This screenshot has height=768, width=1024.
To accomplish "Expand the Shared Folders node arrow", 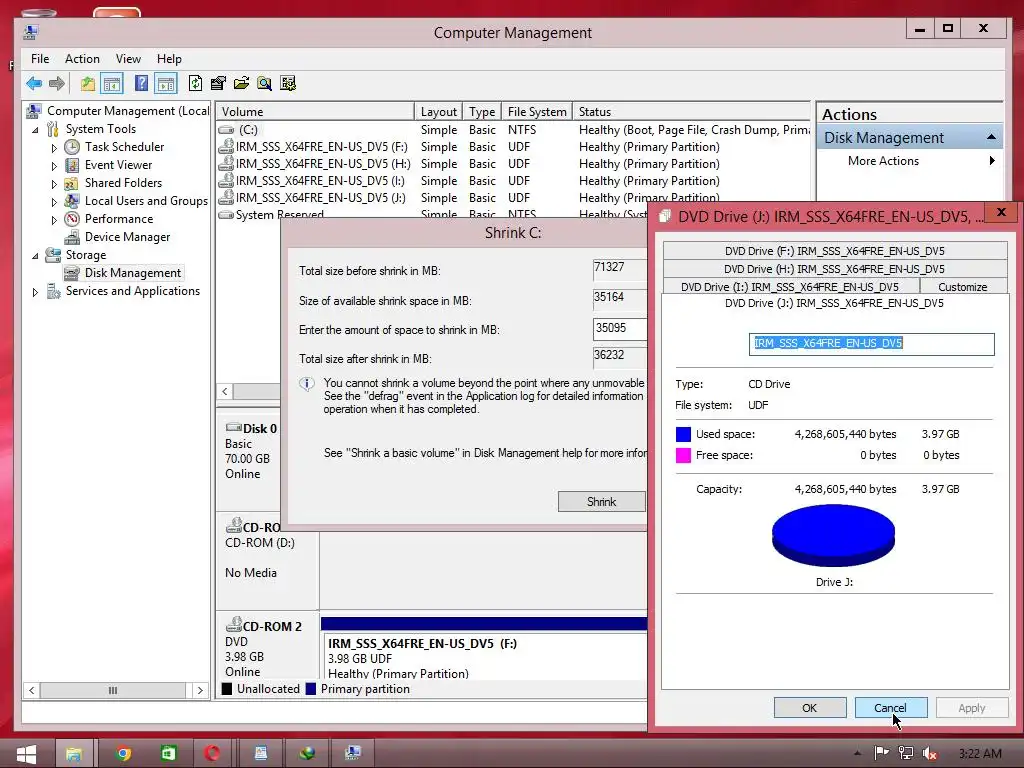I will click(x=54, y=184).
